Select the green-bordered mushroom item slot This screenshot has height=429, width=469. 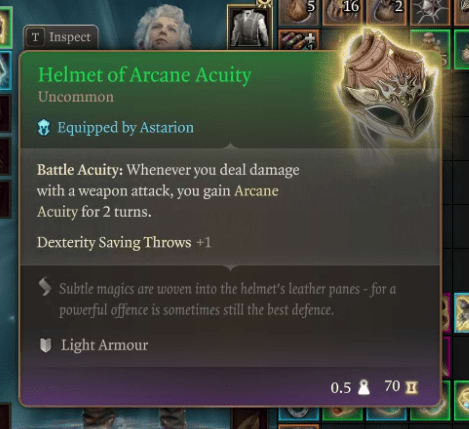tap(430, 43)
